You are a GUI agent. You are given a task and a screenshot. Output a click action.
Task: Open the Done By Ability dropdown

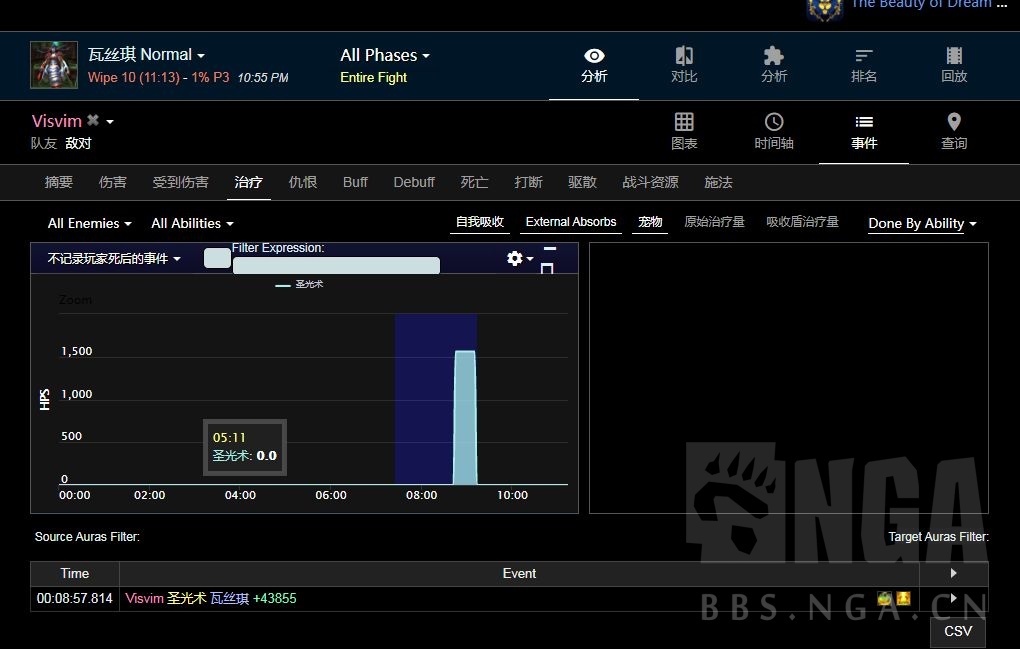coord(922,223)
